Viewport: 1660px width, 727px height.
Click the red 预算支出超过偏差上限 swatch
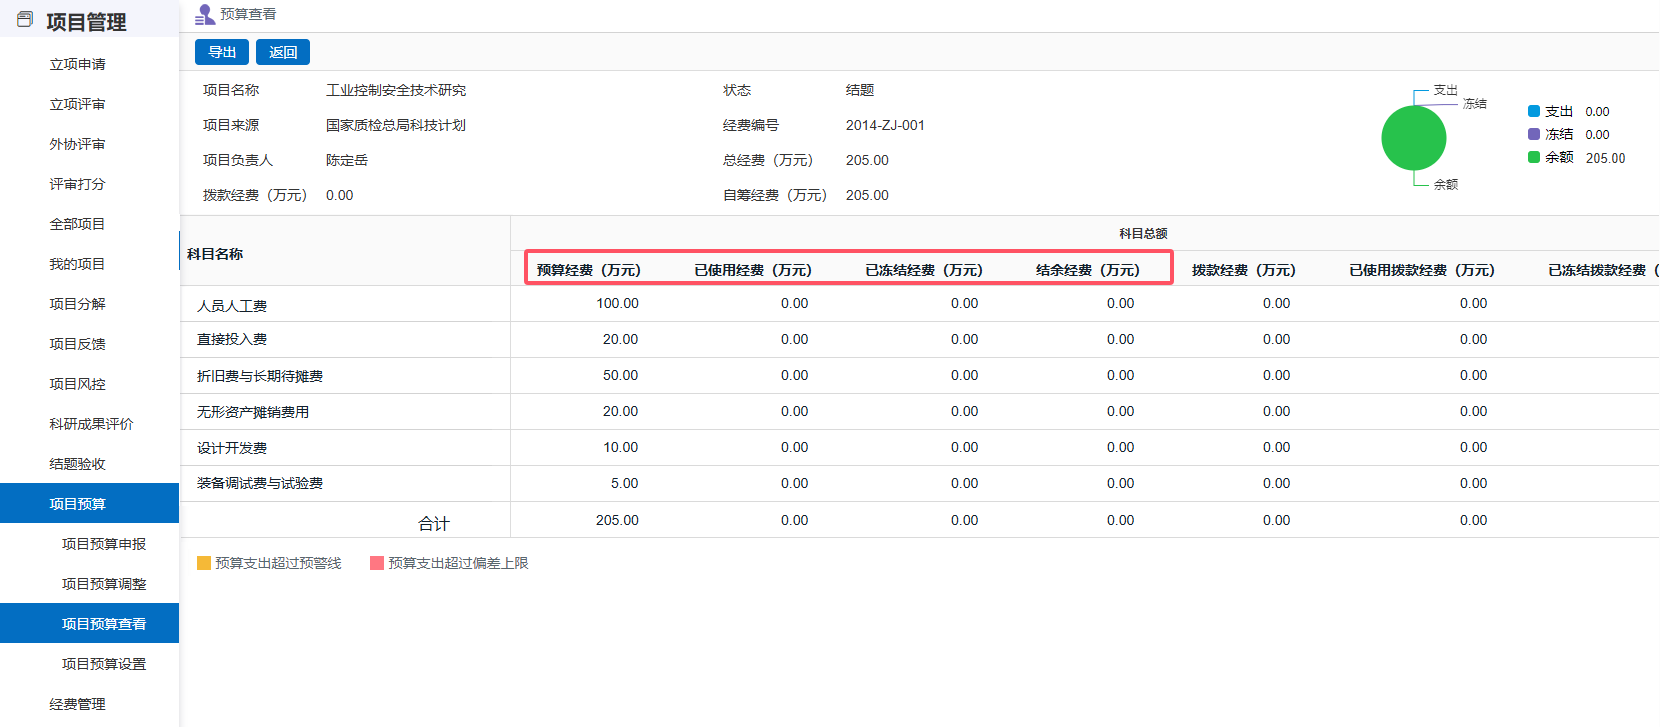tap(377, 563)
